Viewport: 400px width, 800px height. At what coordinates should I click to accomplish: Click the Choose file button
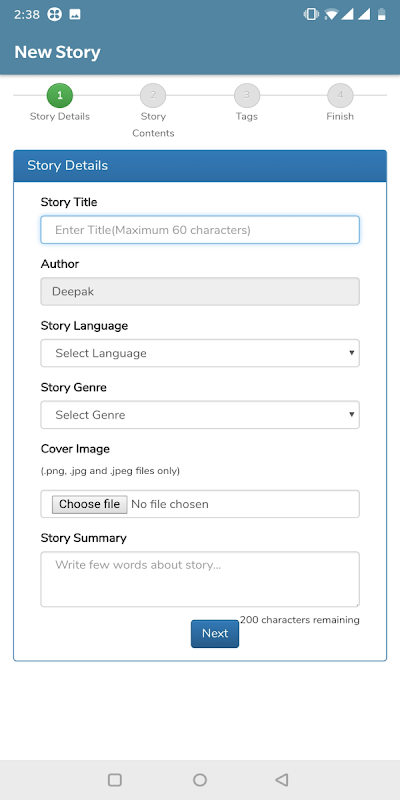[x=89, y=504]
